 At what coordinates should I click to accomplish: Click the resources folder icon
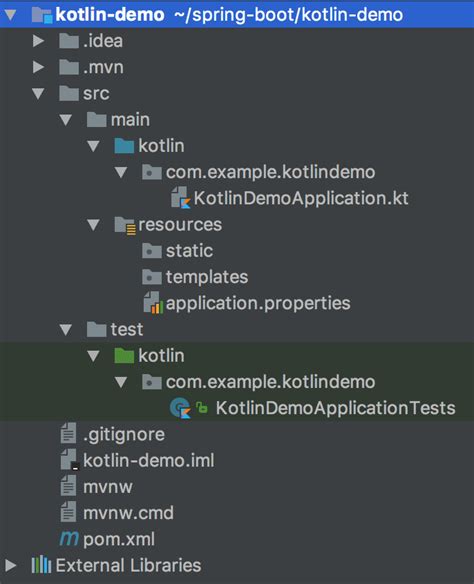(x=125, y=225)
